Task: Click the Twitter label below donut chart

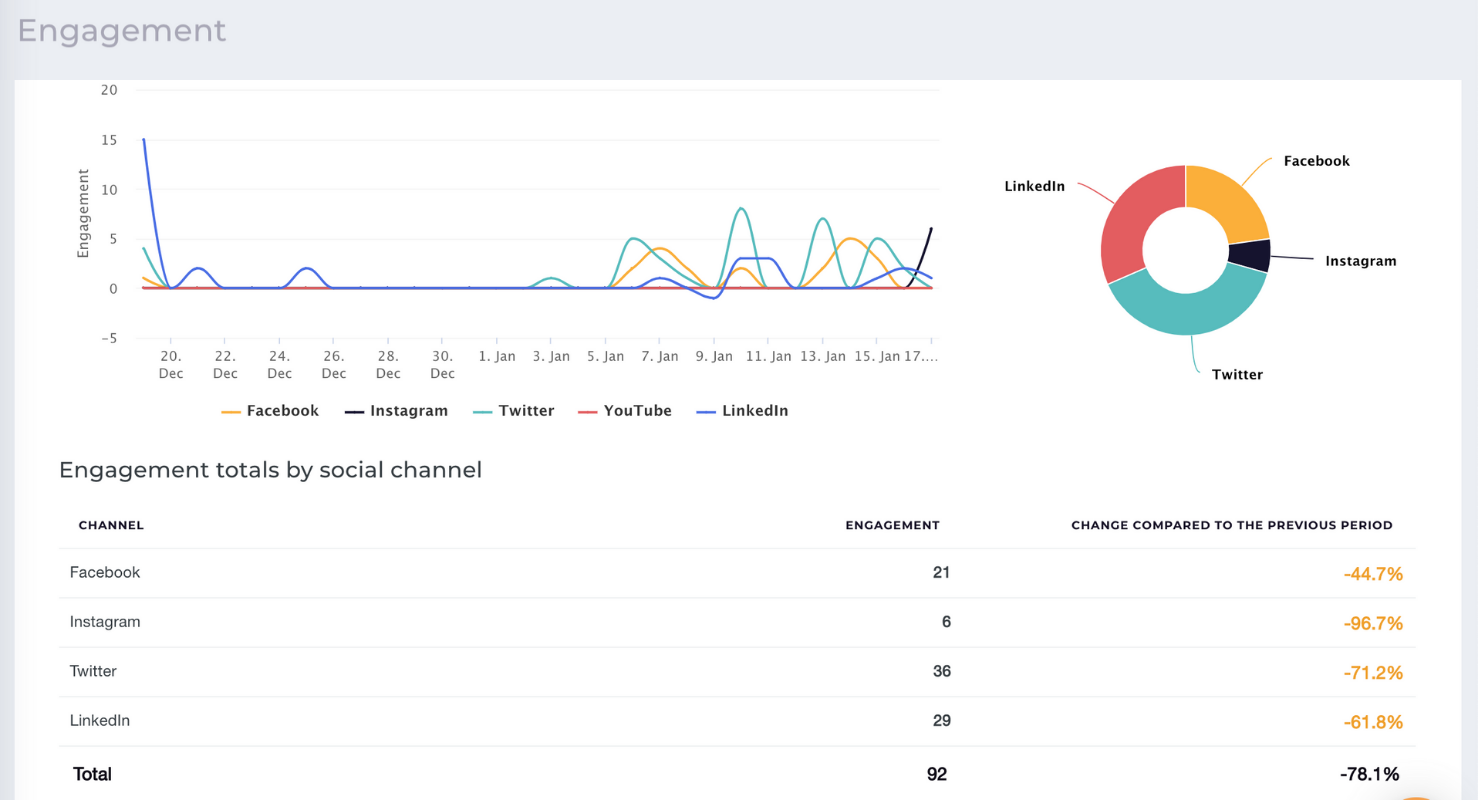Action: pos(1237,375)
